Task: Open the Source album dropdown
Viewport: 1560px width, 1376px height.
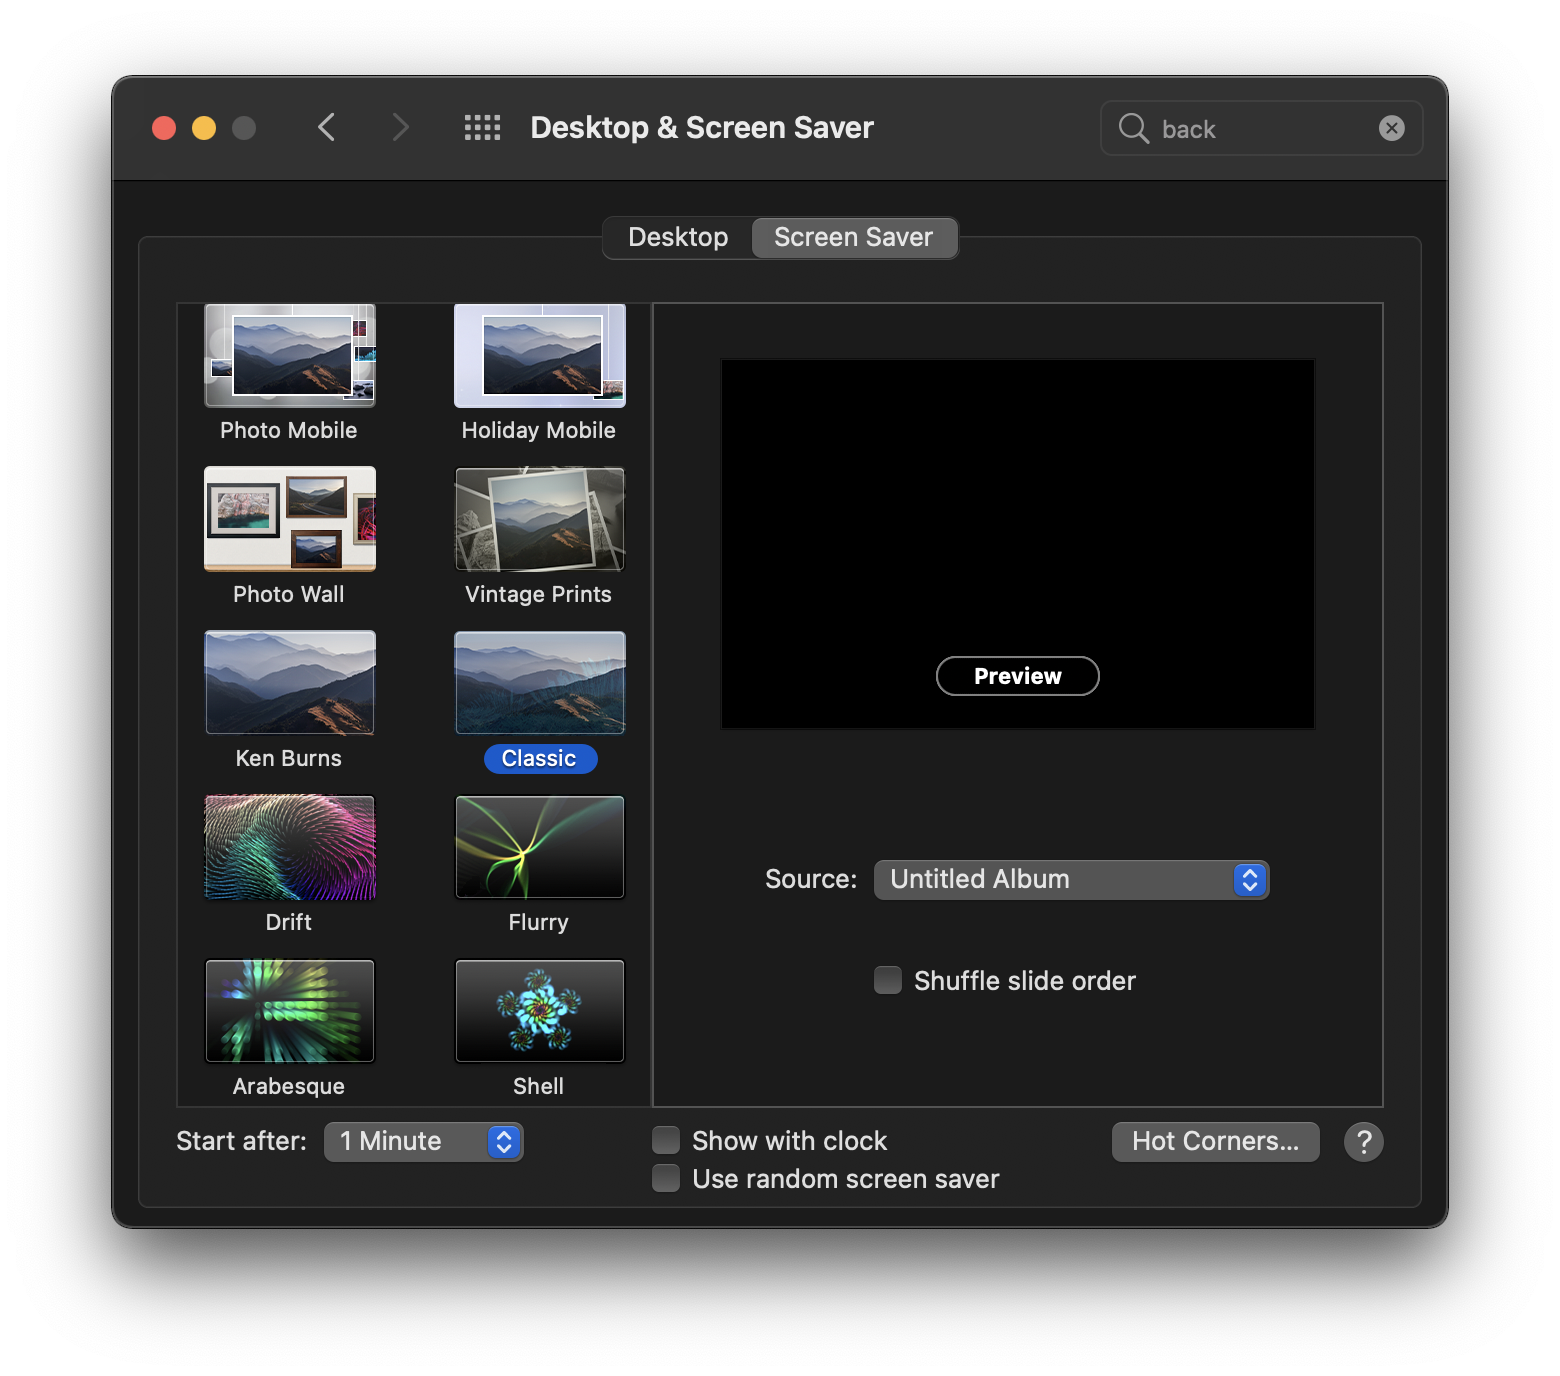Action: [1071, 880]
